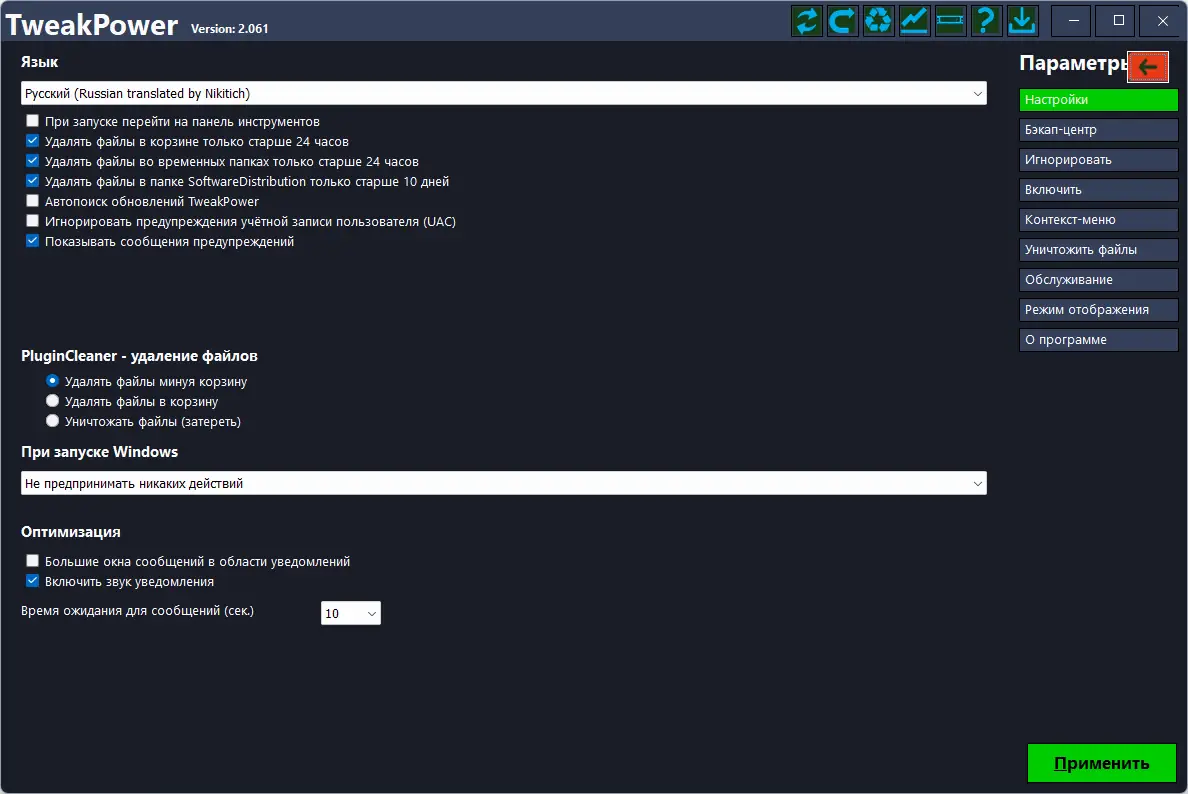Click the curved redo arrow icon
The width and height of the screenshot is (1188, 794).
point(843,20)
